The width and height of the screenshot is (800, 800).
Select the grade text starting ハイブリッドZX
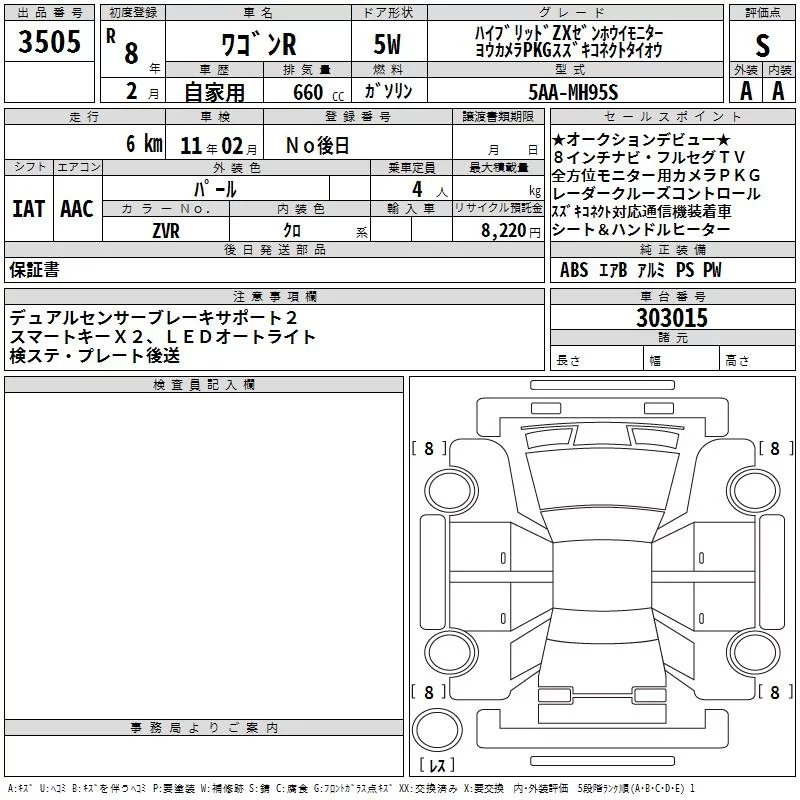coord(569,42)
